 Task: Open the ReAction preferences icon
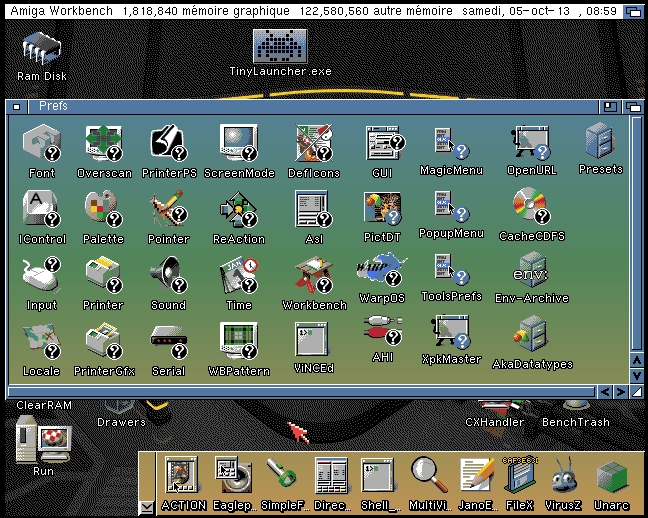click(x=239, y=208)
